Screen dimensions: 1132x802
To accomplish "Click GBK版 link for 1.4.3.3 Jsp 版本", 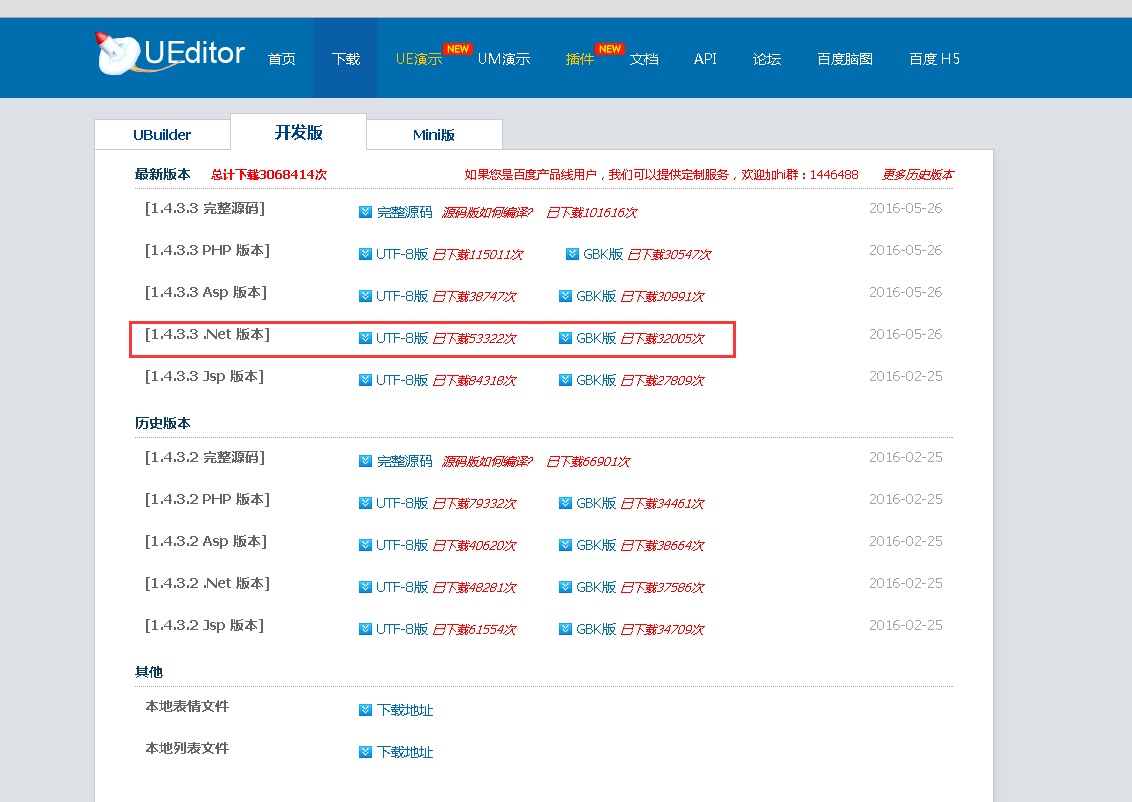I will pyautogui.click(x=596, y=380).
